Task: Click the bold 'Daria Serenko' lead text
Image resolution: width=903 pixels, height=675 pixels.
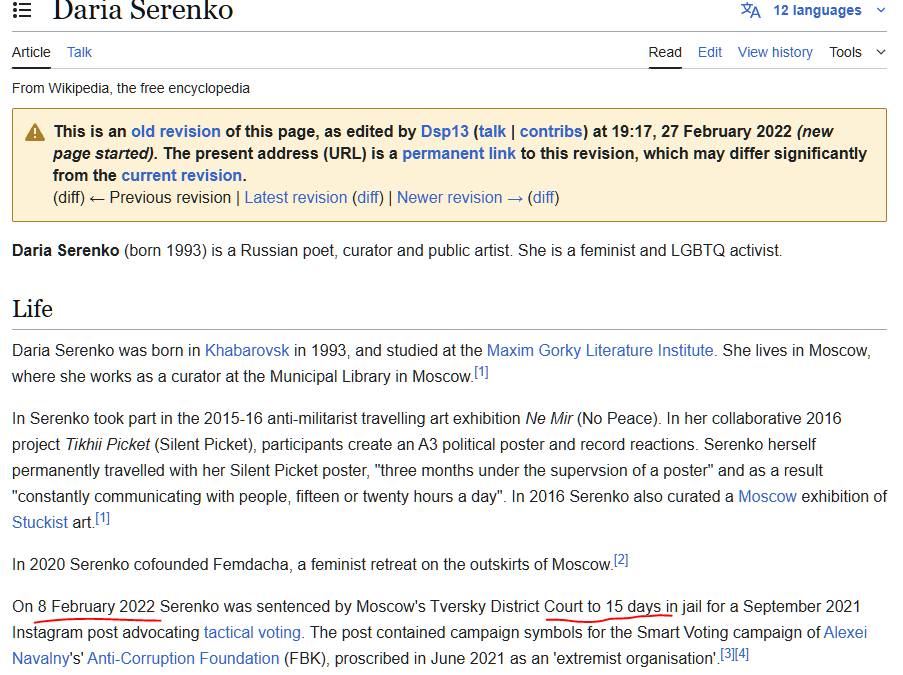Action: [x=66, y=251]
